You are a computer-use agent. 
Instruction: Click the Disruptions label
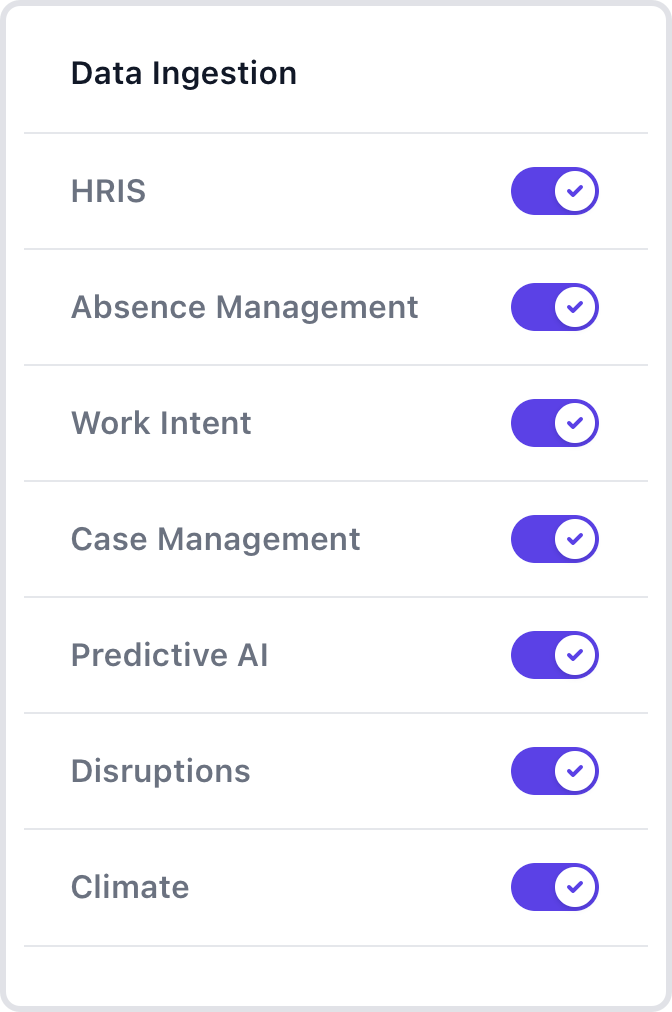pyautogui.click(x=160, y=771)
